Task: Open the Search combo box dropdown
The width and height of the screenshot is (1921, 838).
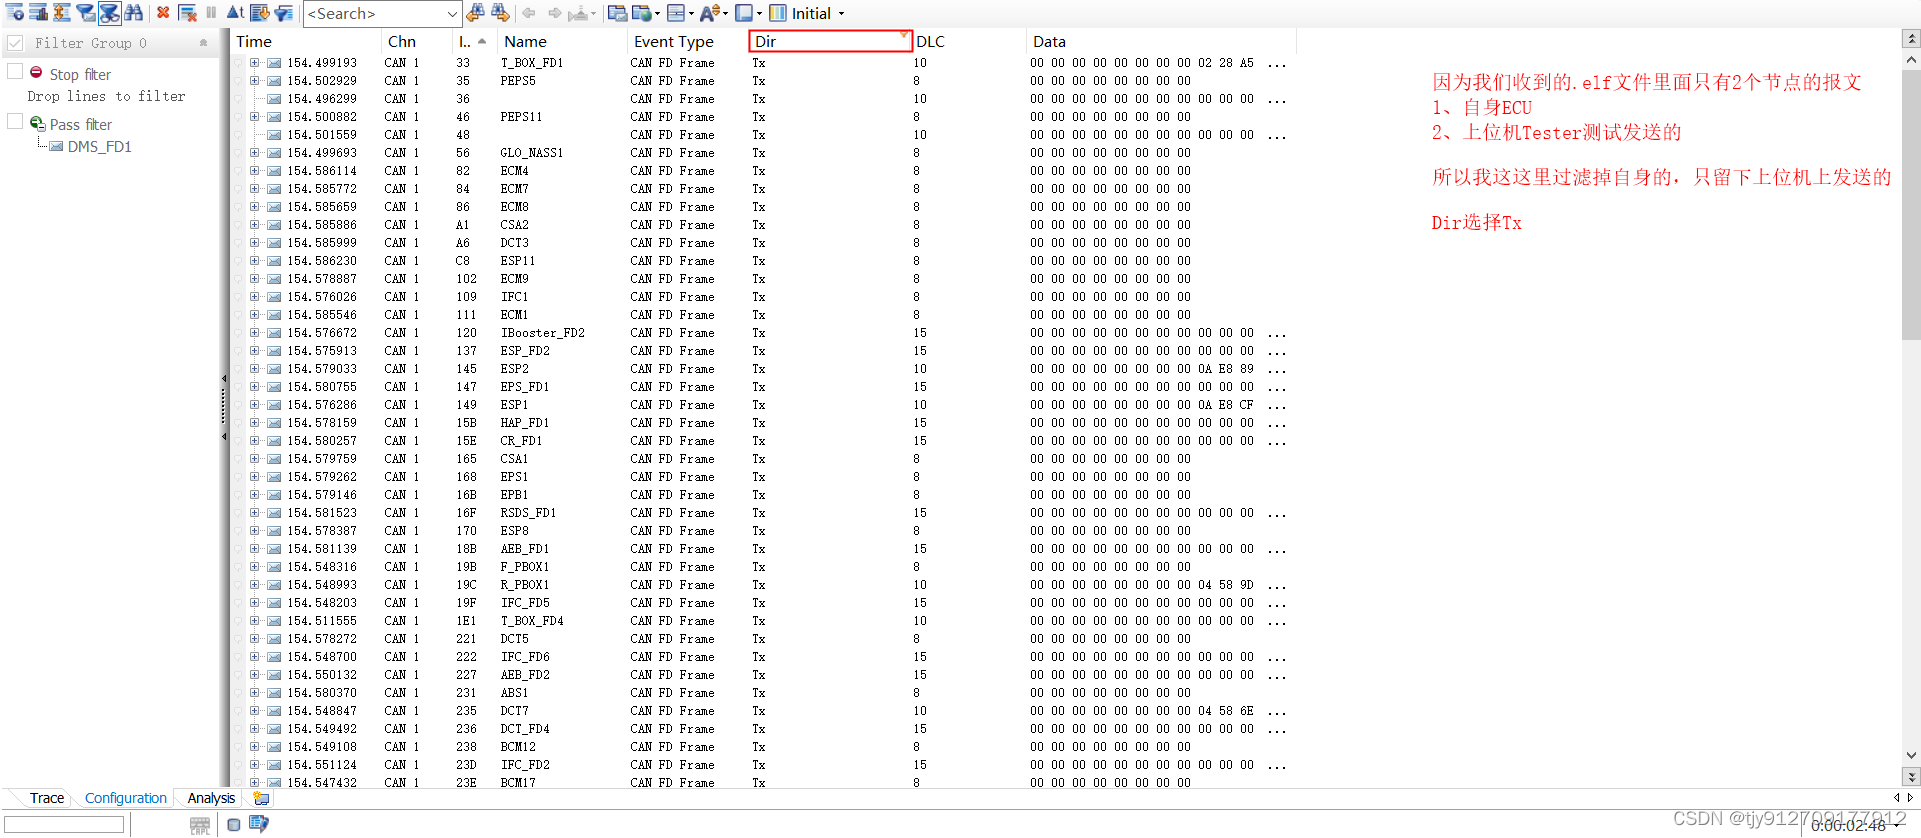Action: pos(452,14)
